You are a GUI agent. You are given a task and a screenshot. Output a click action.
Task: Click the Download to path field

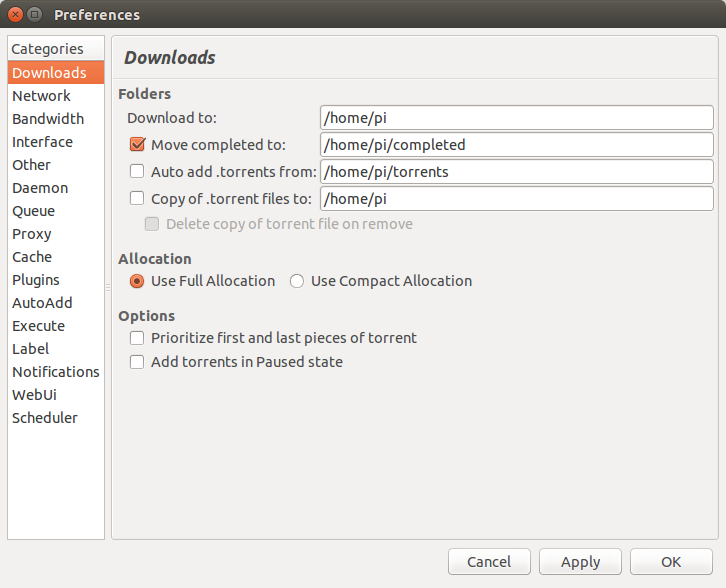click(x=516, y=118)
